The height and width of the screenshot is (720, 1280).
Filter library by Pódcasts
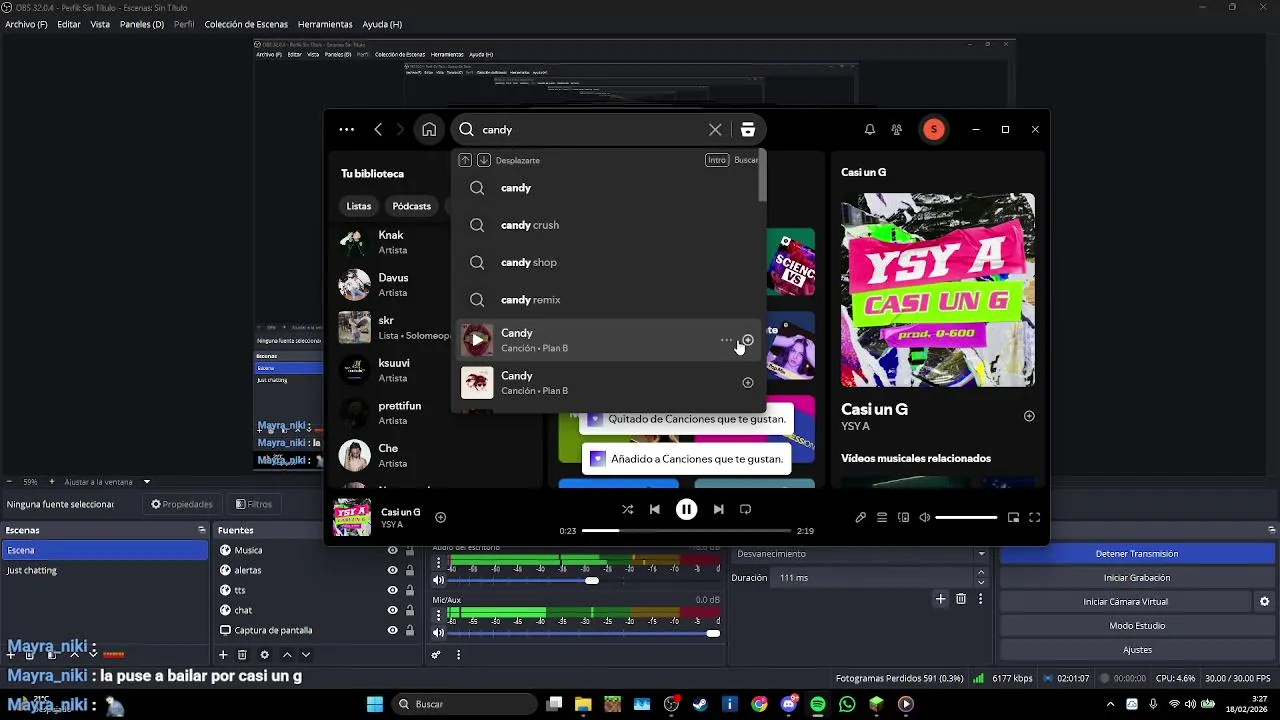(x=412, y=206)
